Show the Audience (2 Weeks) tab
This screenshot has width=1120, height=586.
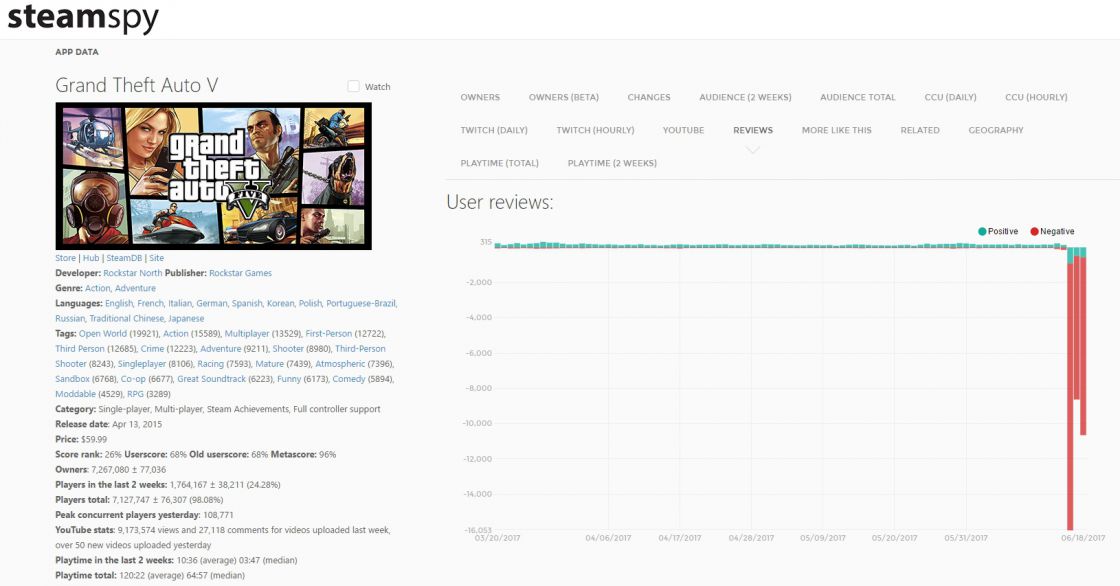point(745,97)
